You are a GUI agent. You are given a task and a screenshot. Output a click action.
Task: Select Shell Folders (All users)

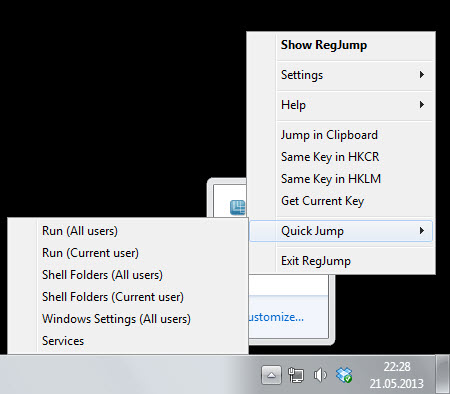[128, 275]
